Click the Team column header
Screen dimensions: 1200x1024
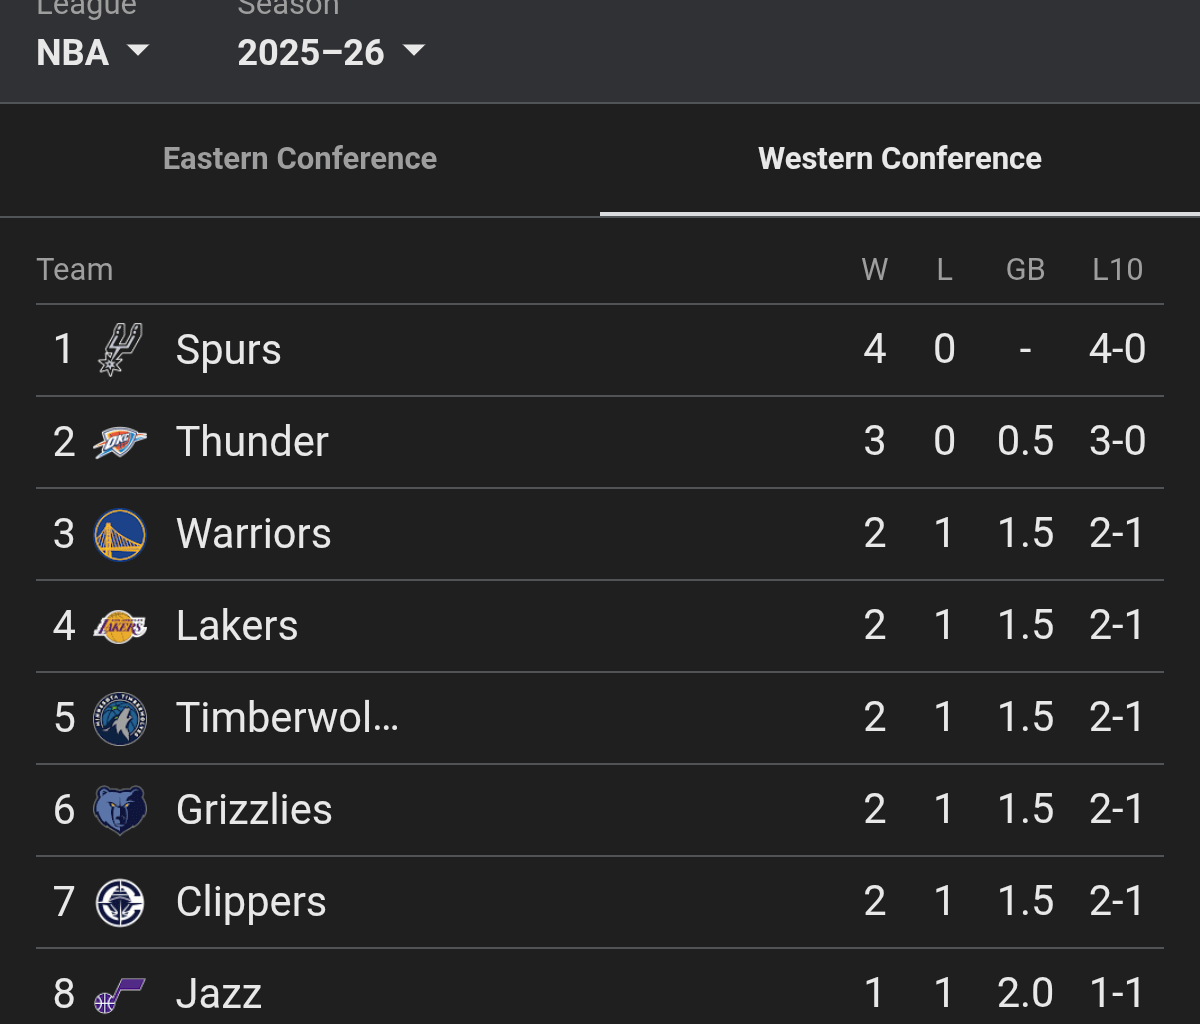click(x=75, y=269)
